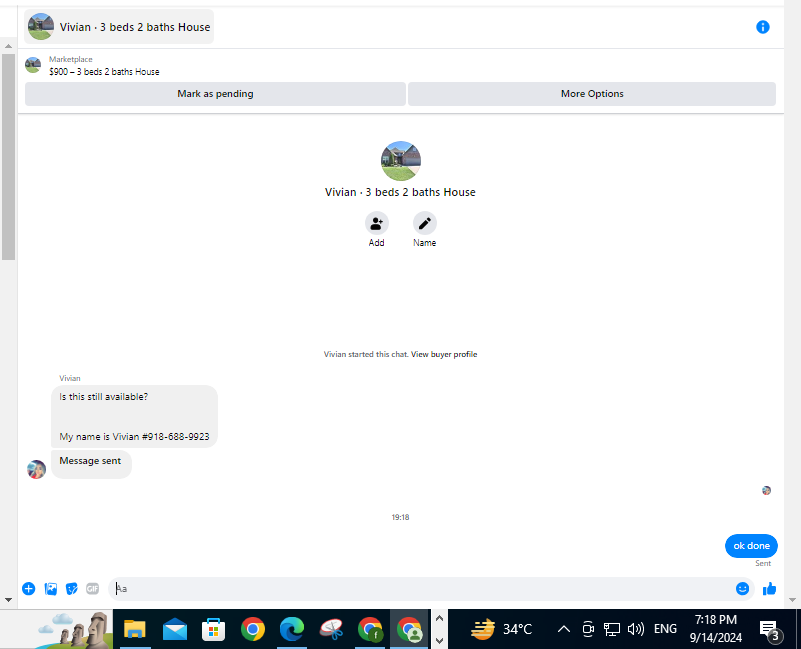This screenshot has width=801, height=649.
Task: Show hidden system tray icons
Action: 563,629
